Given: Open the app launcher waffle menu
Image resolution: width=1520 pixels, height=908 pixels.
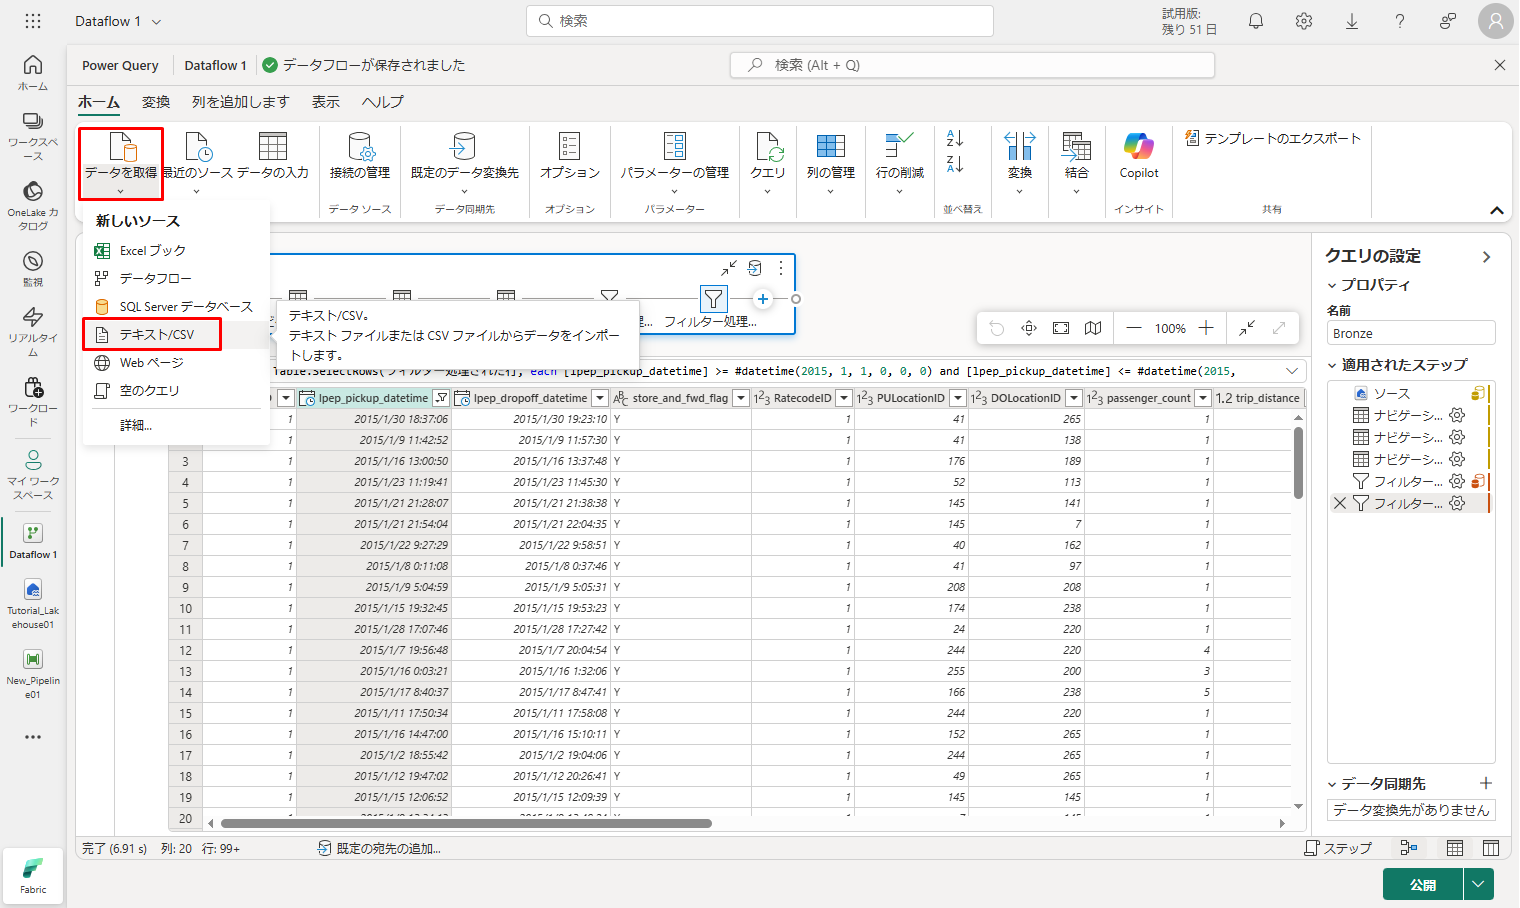Looking at the screenshot, I should 33,21.
